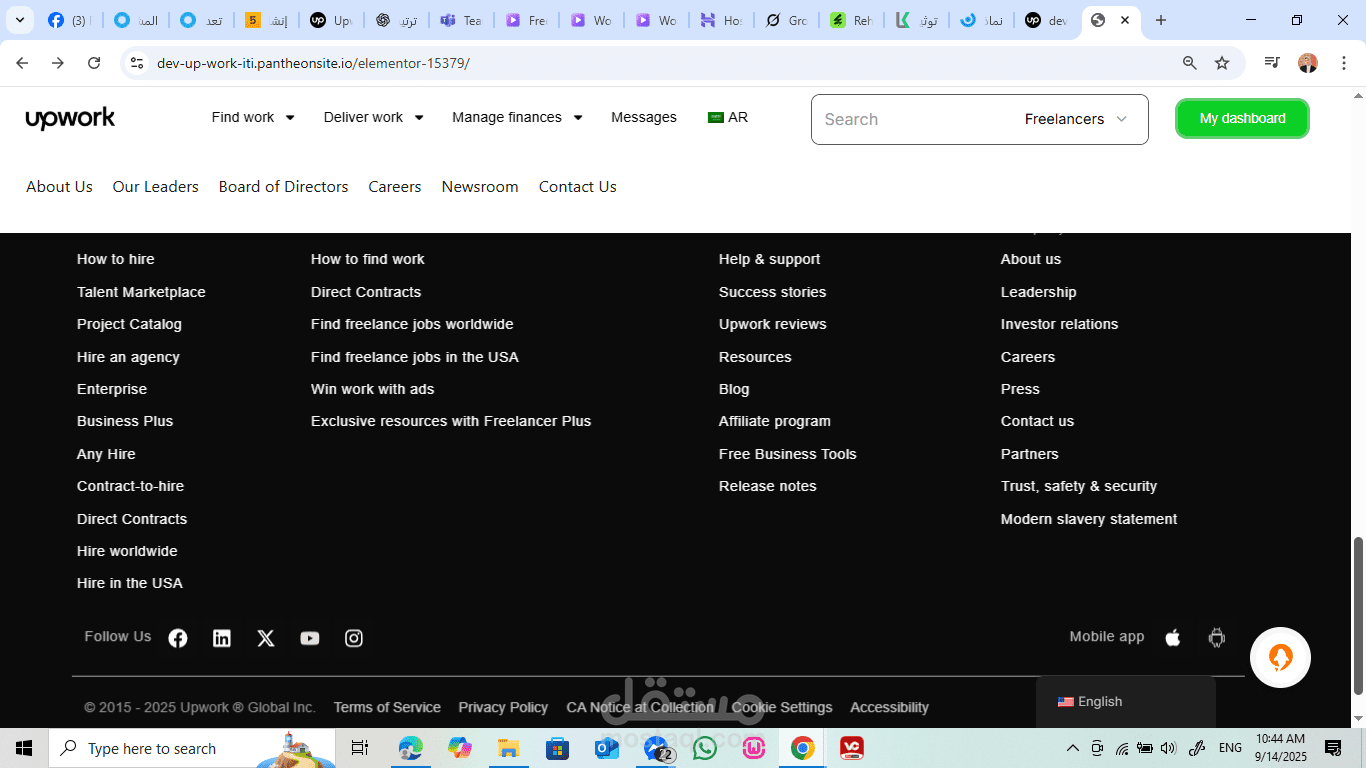Open a new browser tab with plus
This screenshot has width=1366, height=768.
click(x=1161, y=20)
